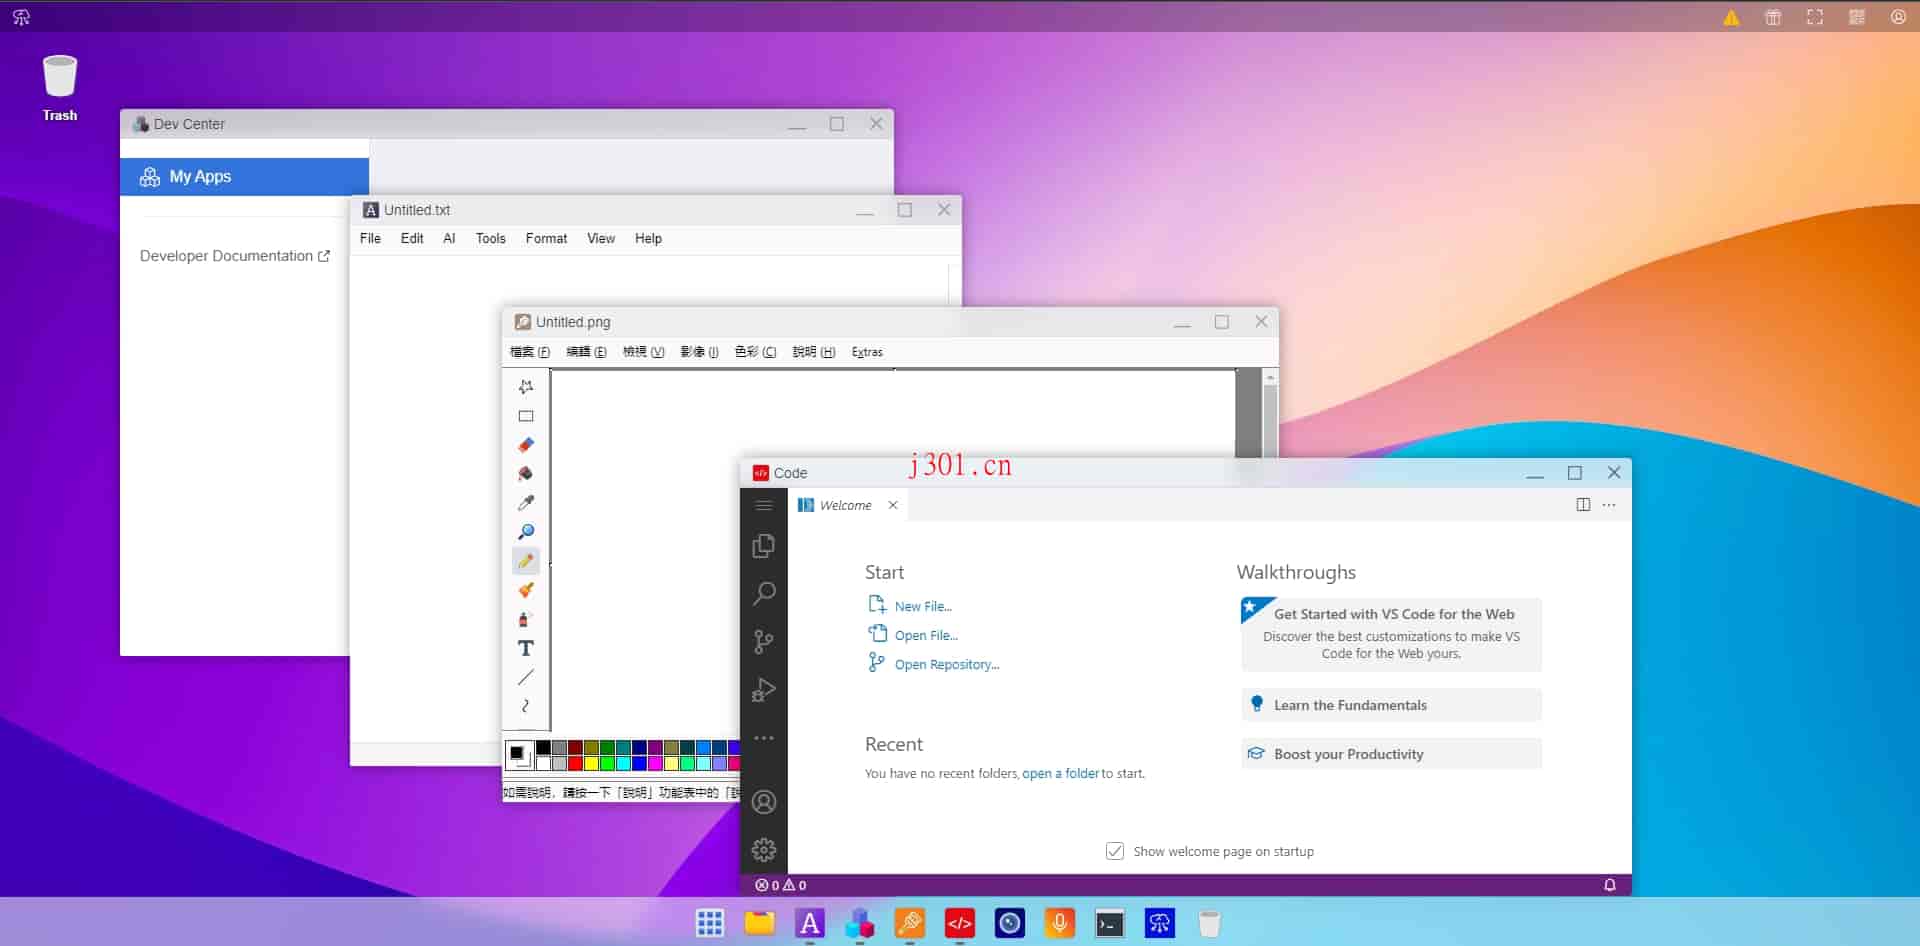Viewport: 1920px width, 946px height.
Task: Open Explorer in Code activity bar
Action: coord(764,545)
